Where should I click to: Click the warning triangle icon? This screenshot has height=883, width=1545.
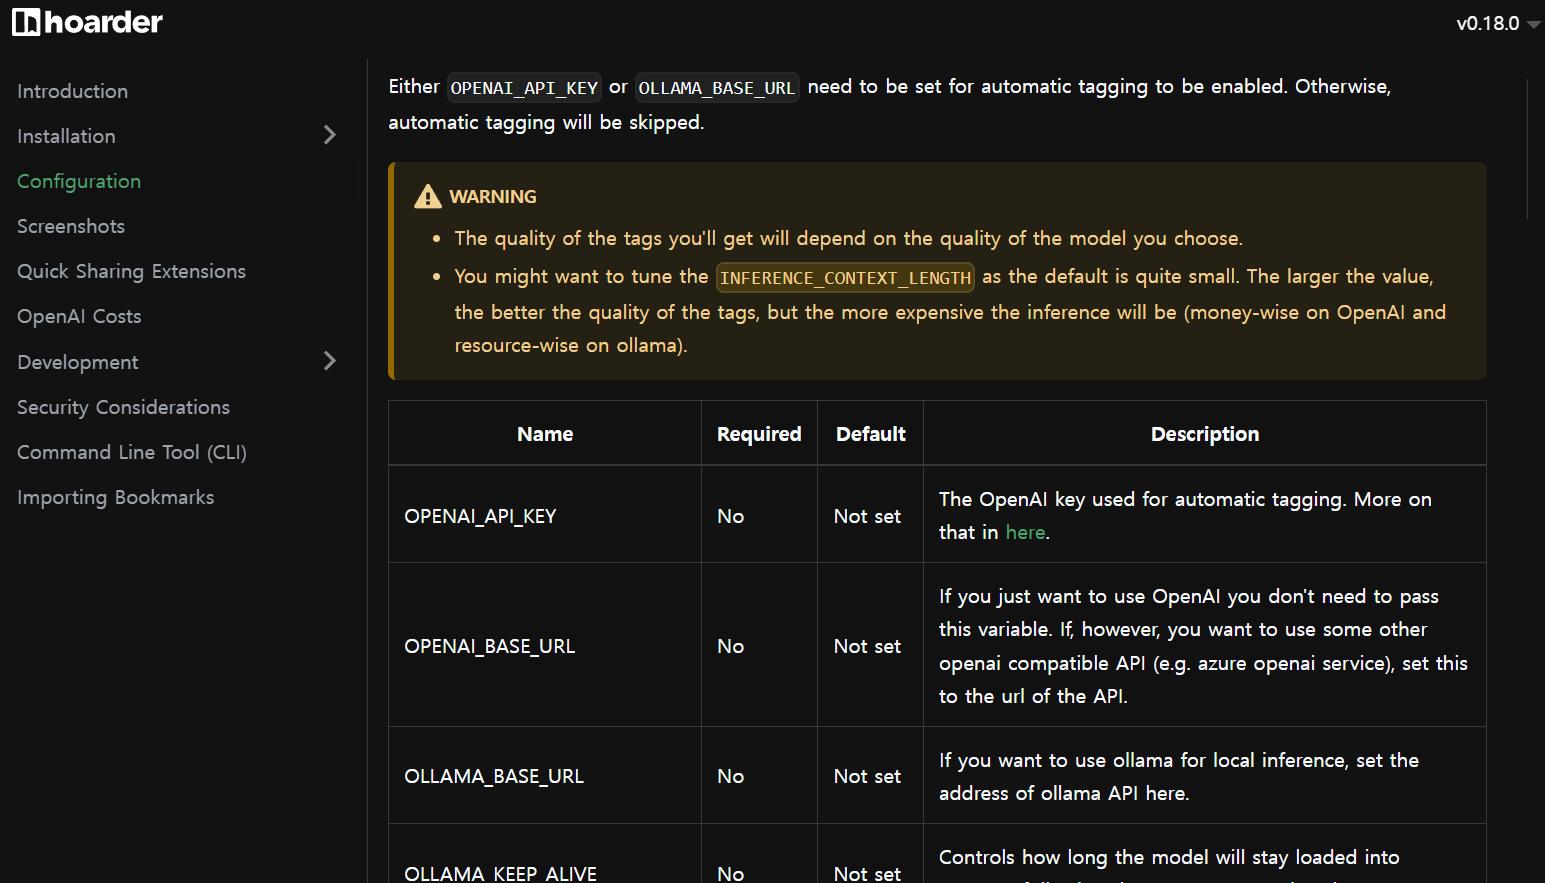click(428, 197)
